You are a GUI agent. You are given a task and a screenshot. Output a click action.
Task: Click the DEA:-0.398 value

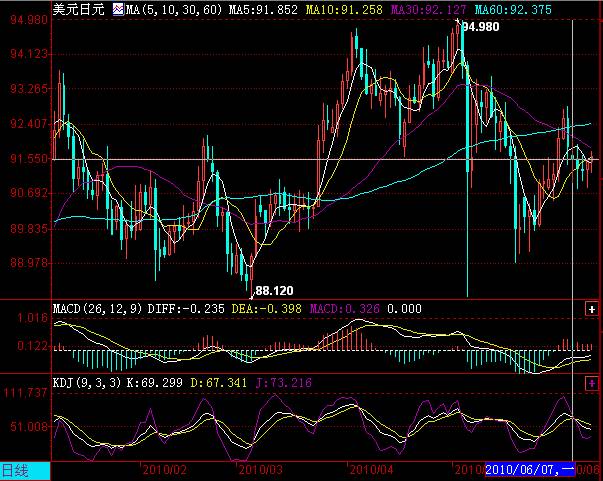point(267,309)
